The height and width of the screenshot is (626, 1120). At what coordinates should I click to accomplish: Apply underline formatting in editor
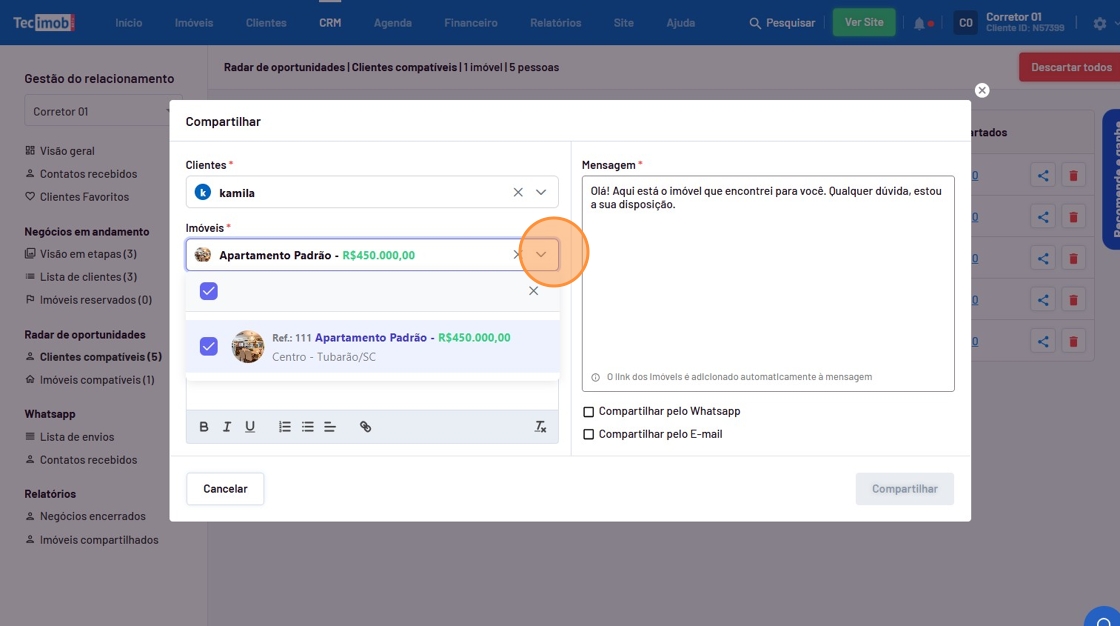coord(250,427)
